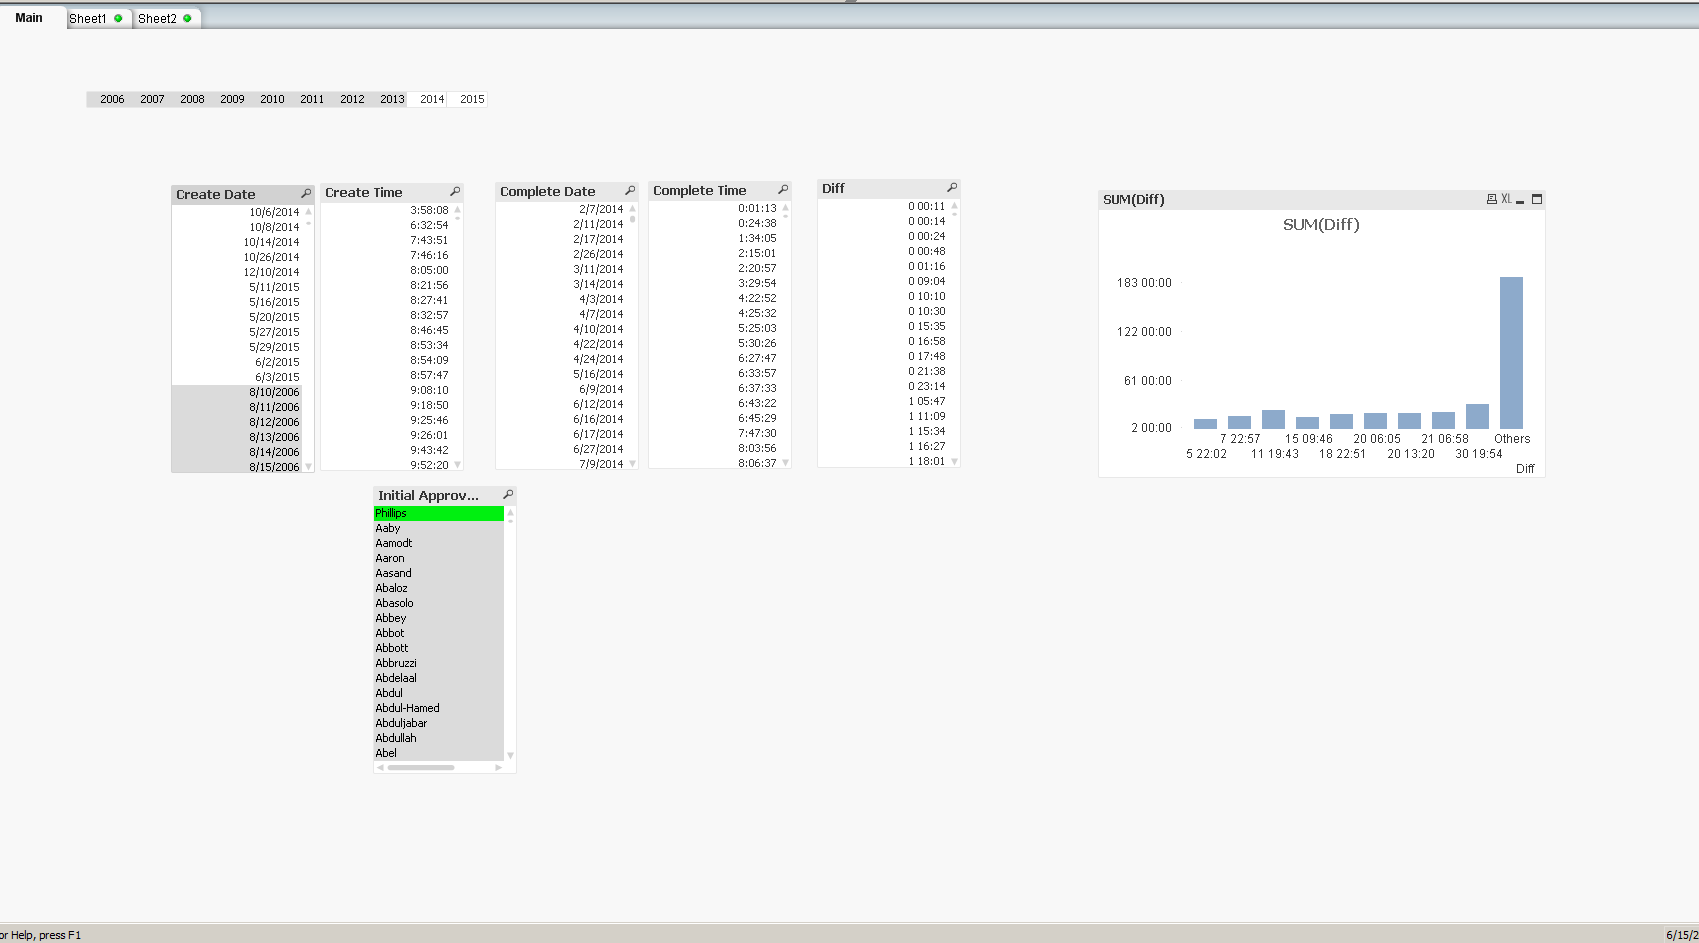Select Abbruzzi approver entry

[x=439, y=663]
